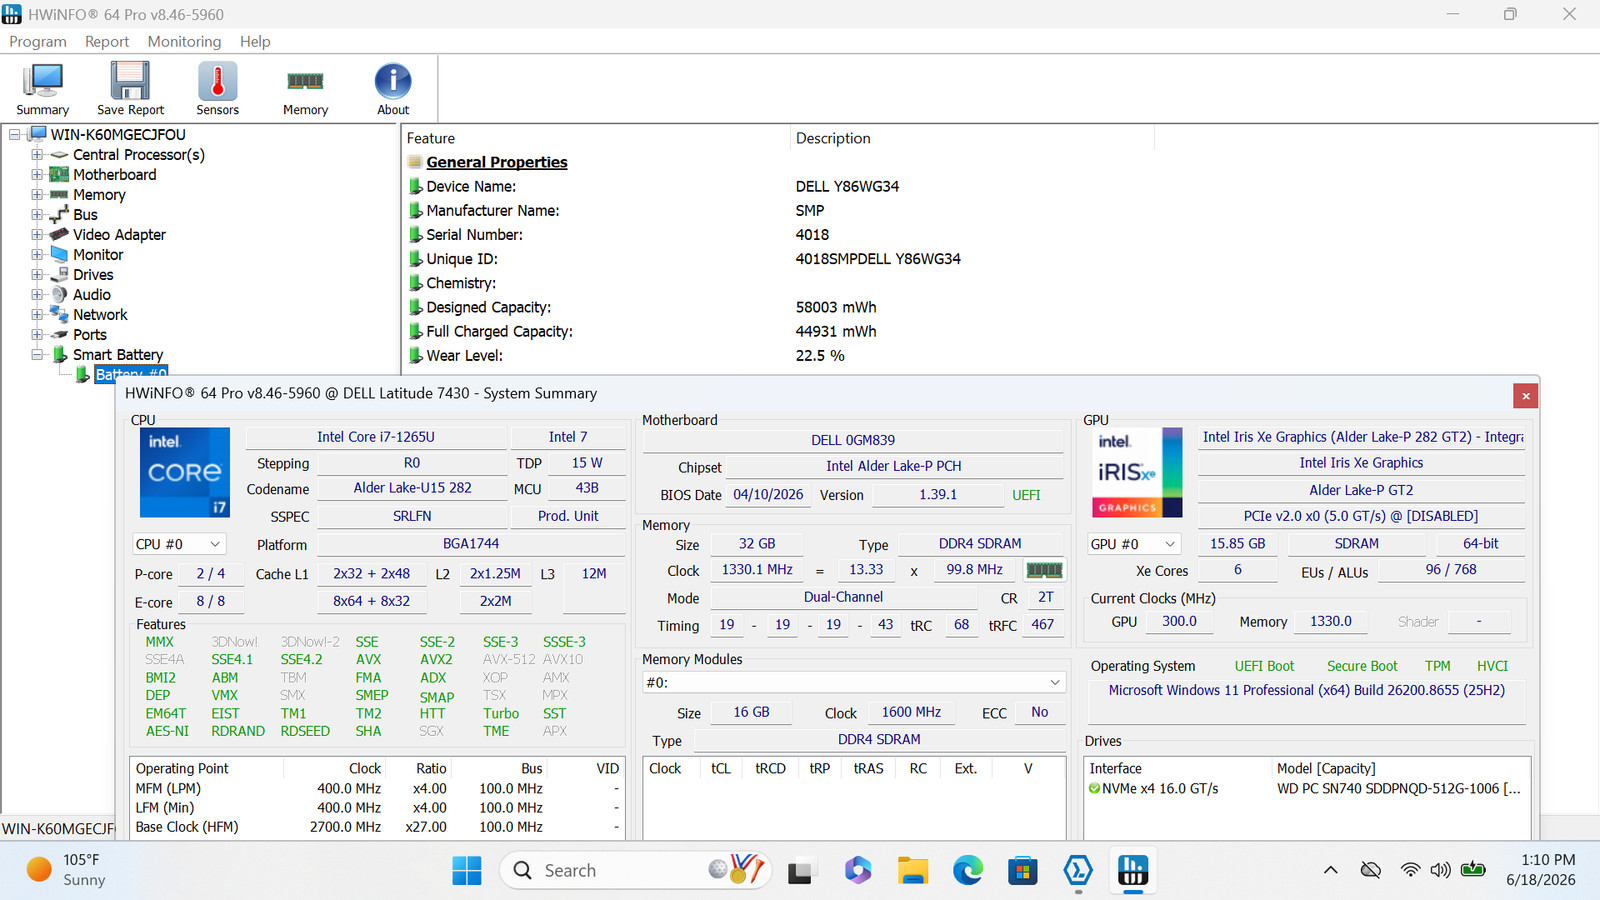Viewport: 1600px width, 900px height.
Task: Click the Intel Iris Xe graphics logo
Action: tap(1138, 472)
